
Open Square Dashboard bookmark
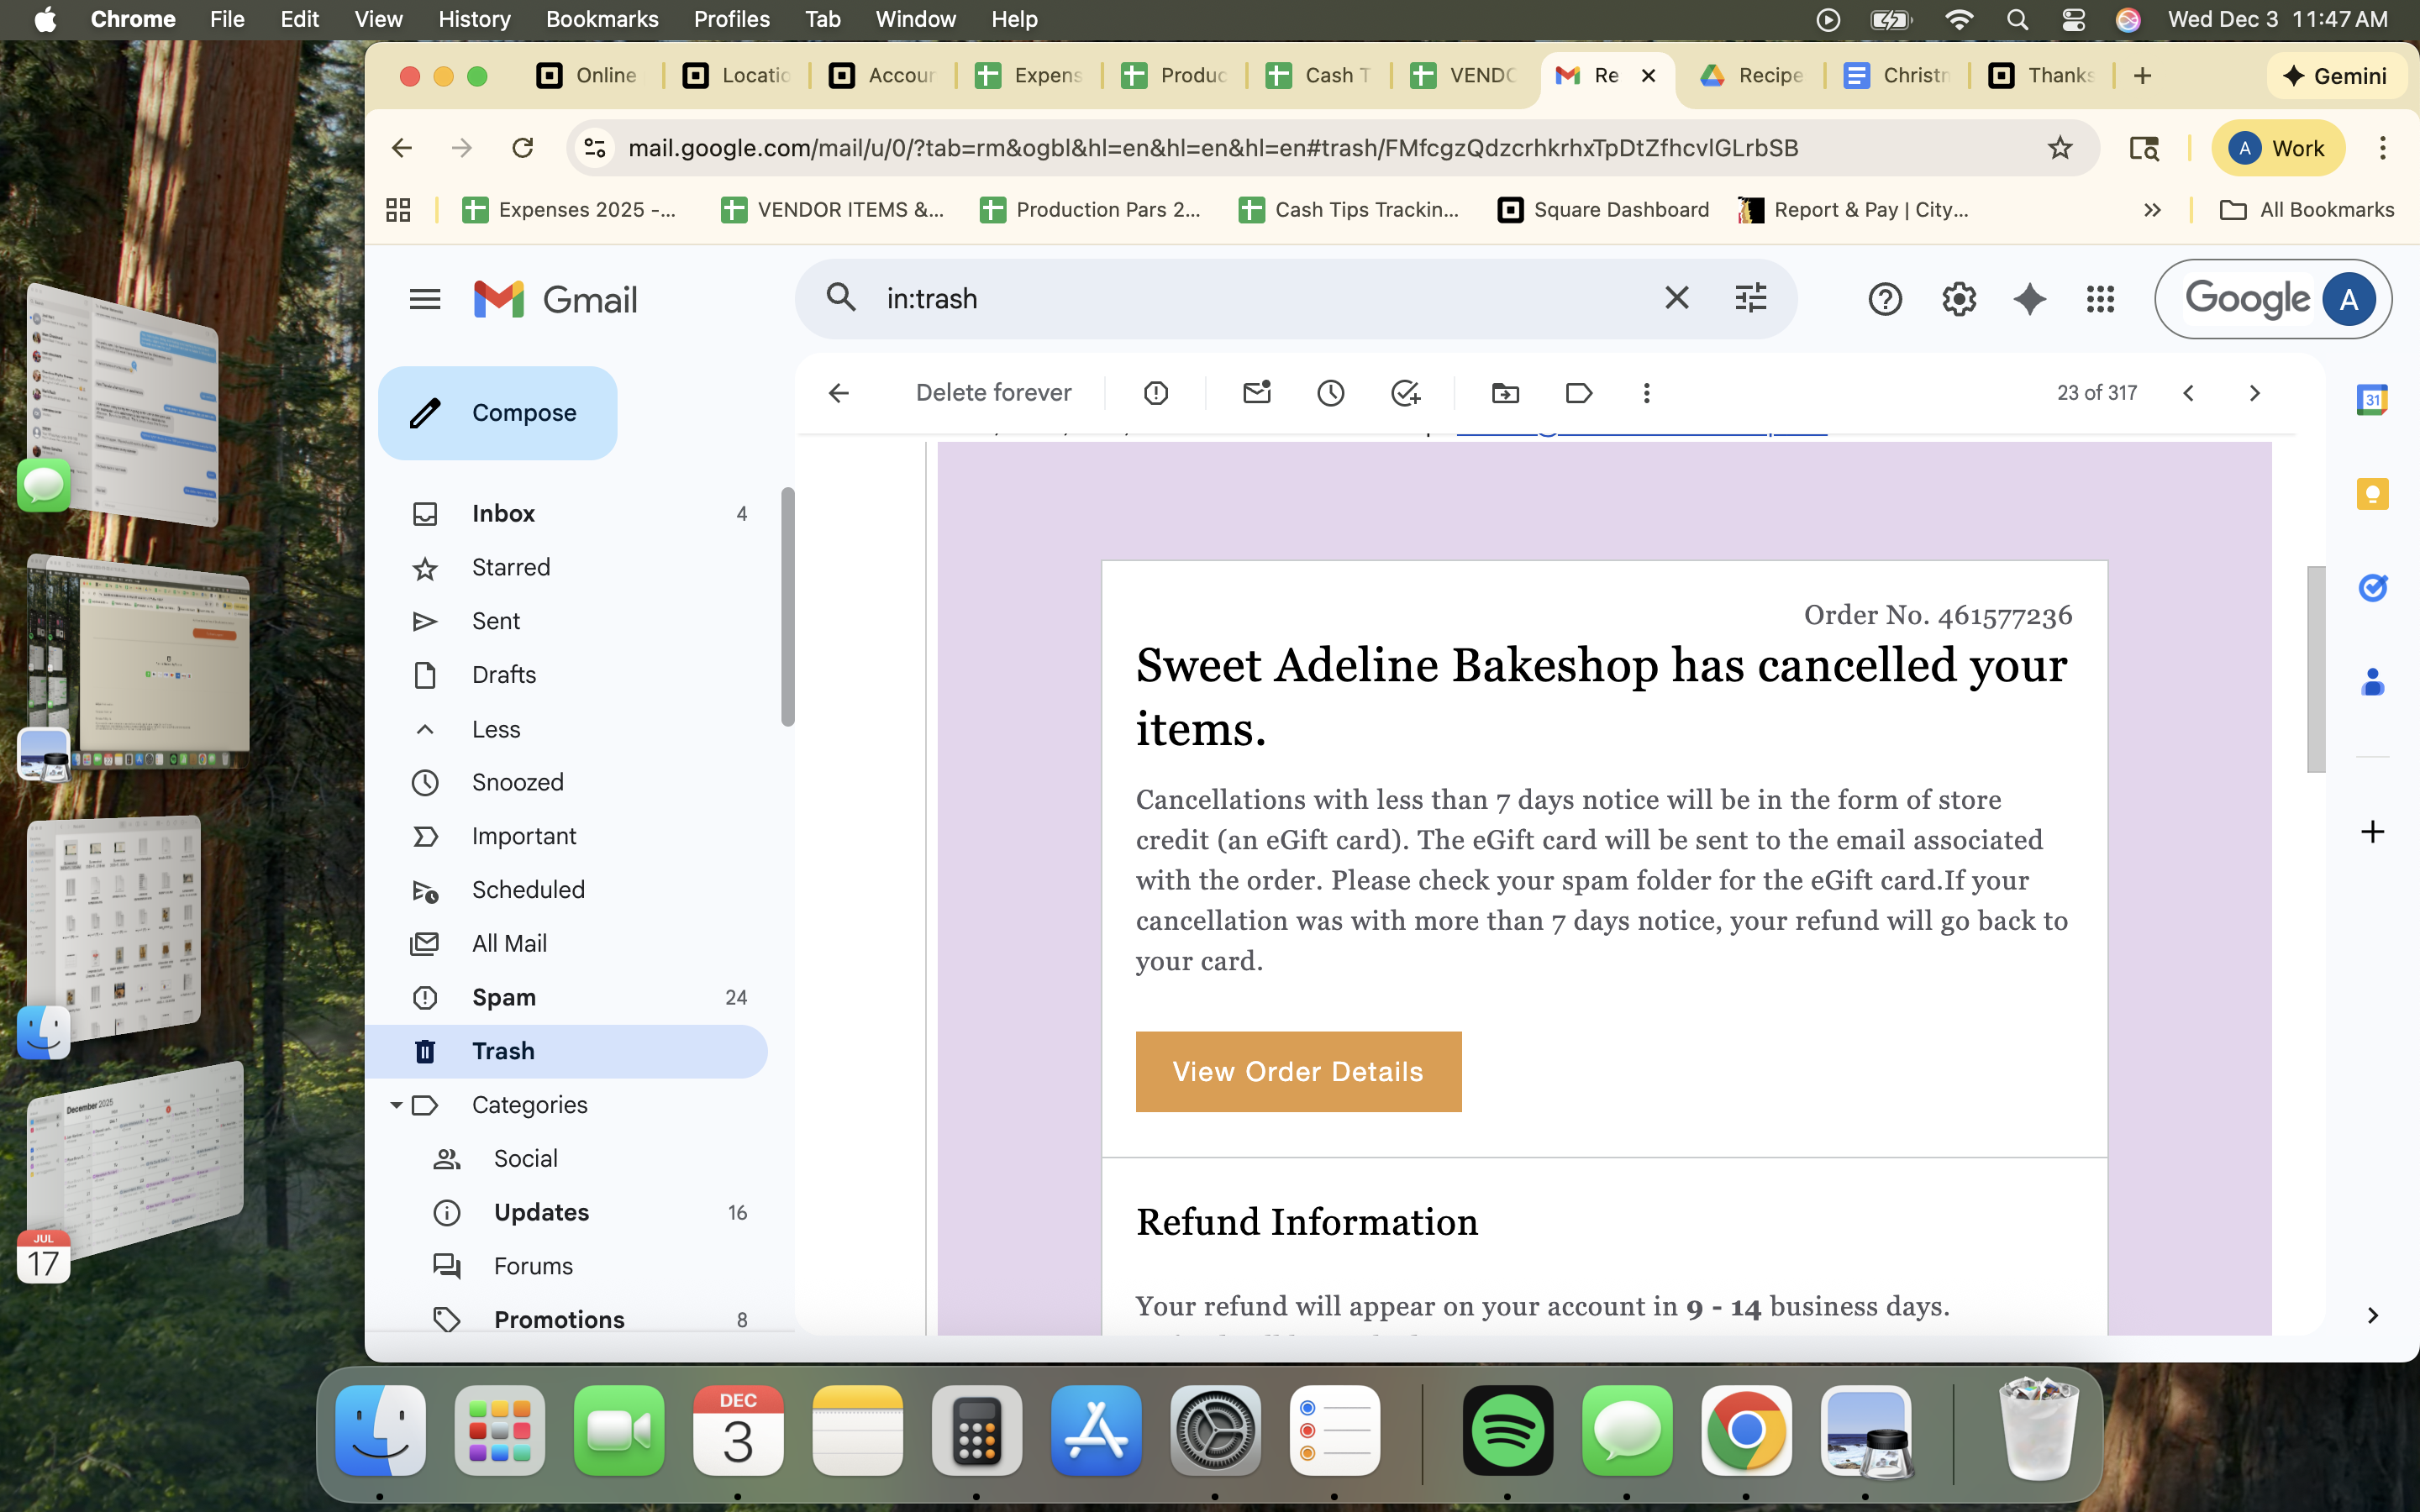pos(1603,210)
